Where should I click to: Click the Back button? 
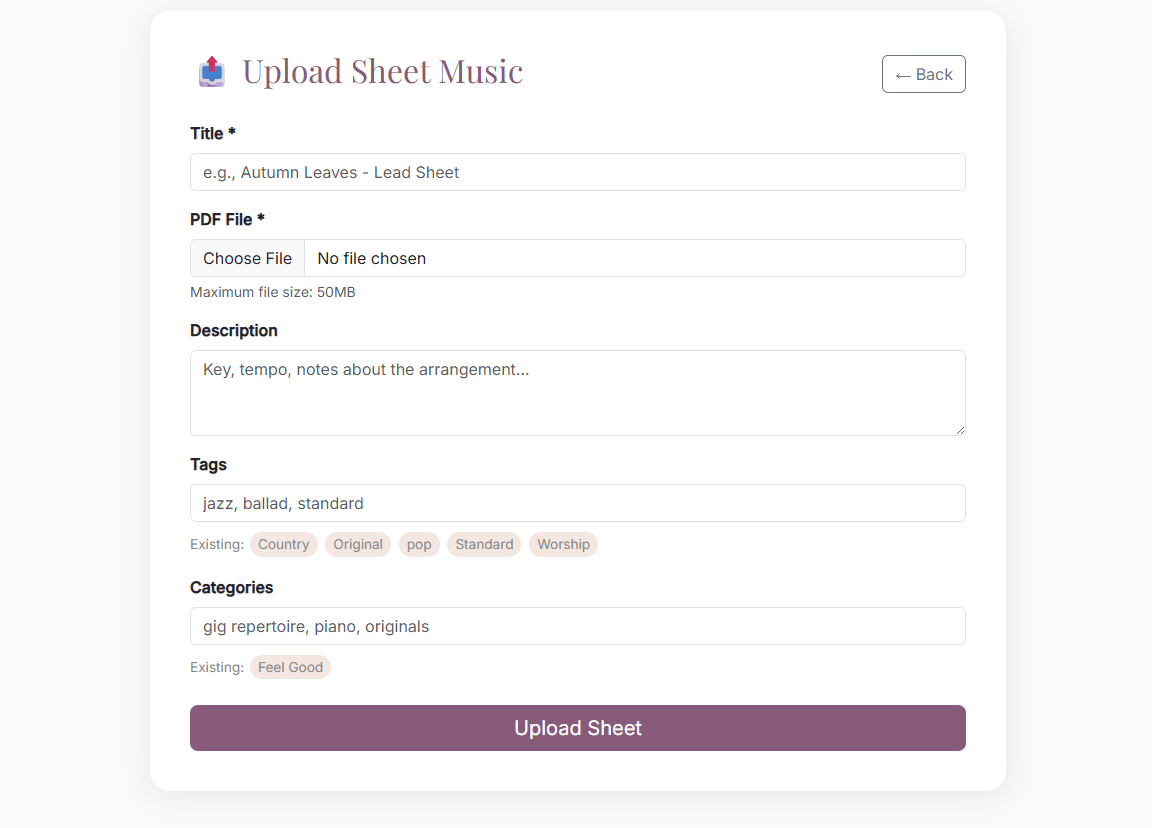(x=923, y=73)
